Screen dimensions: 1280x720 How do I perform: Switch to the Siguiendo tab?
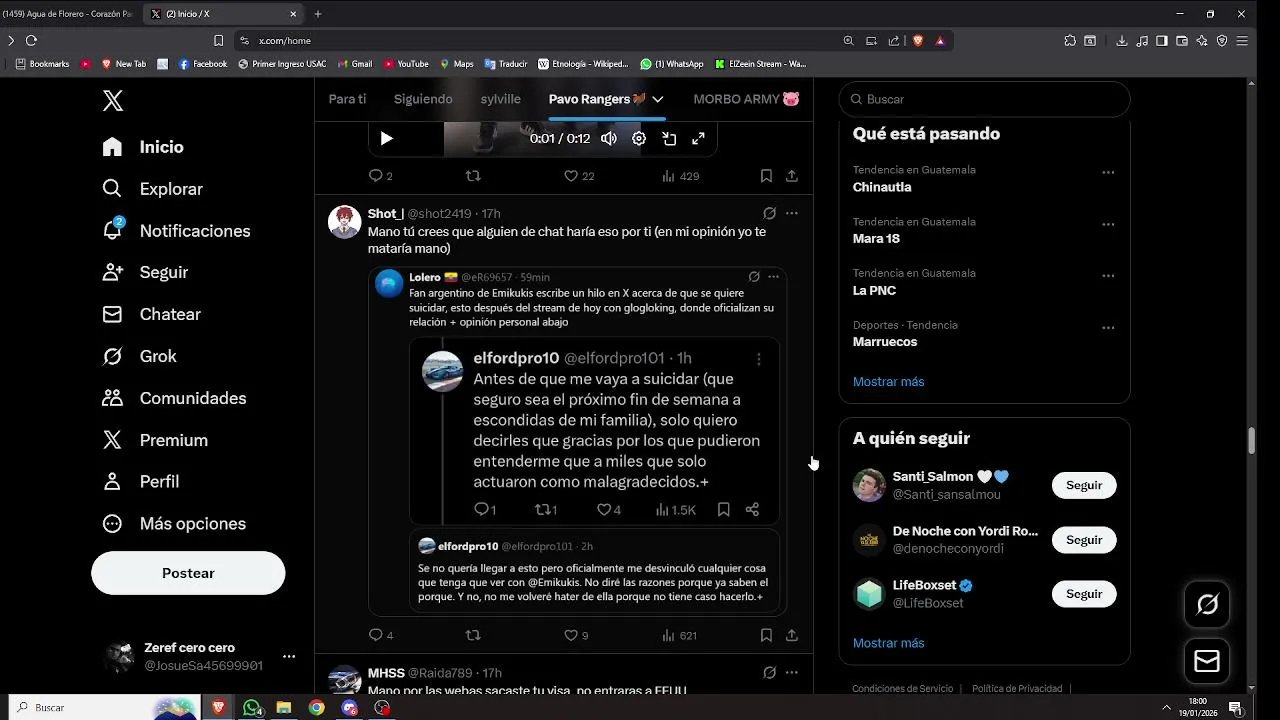pos(423,99)
